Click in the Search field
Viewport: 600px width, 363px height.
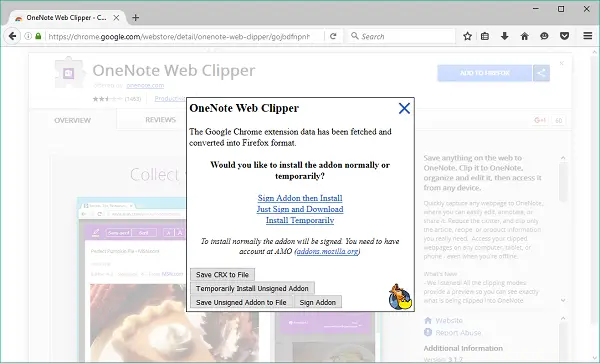pos(401,36)
